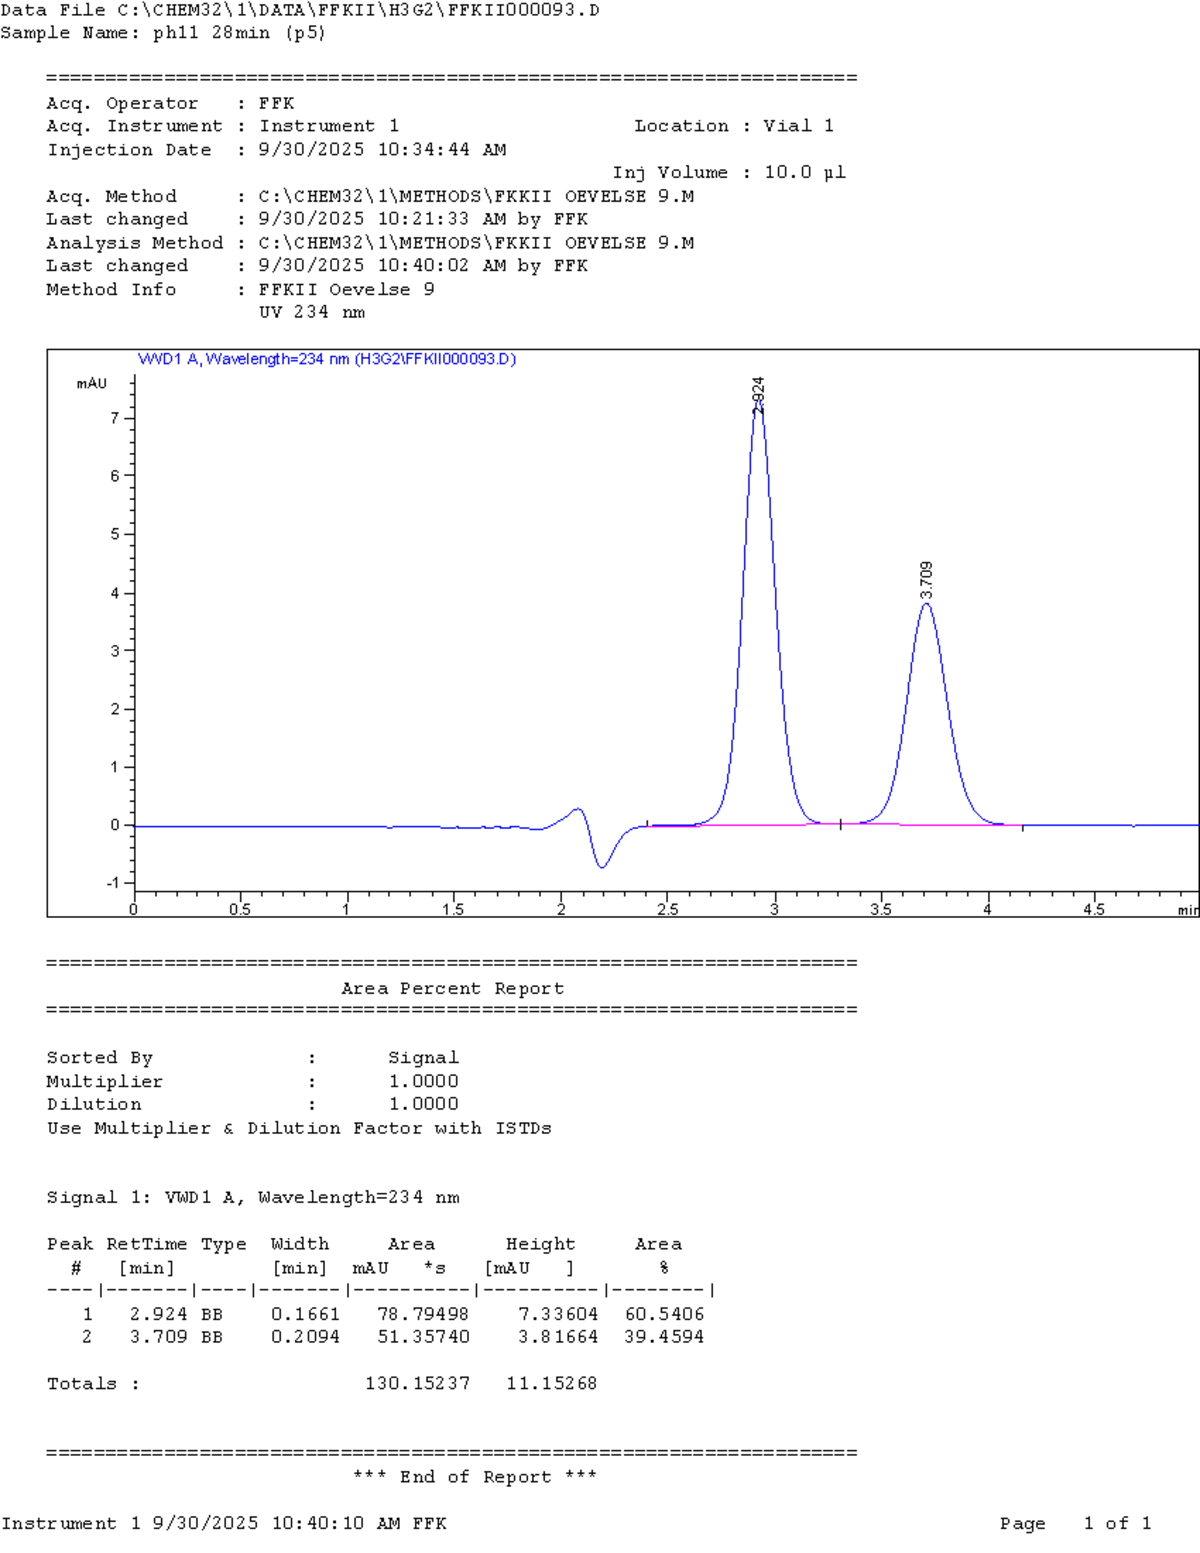1200x1553 pixels.
Task: Click the Acq. Operator value 'FFK'
Action: click(x=277, y=103)
